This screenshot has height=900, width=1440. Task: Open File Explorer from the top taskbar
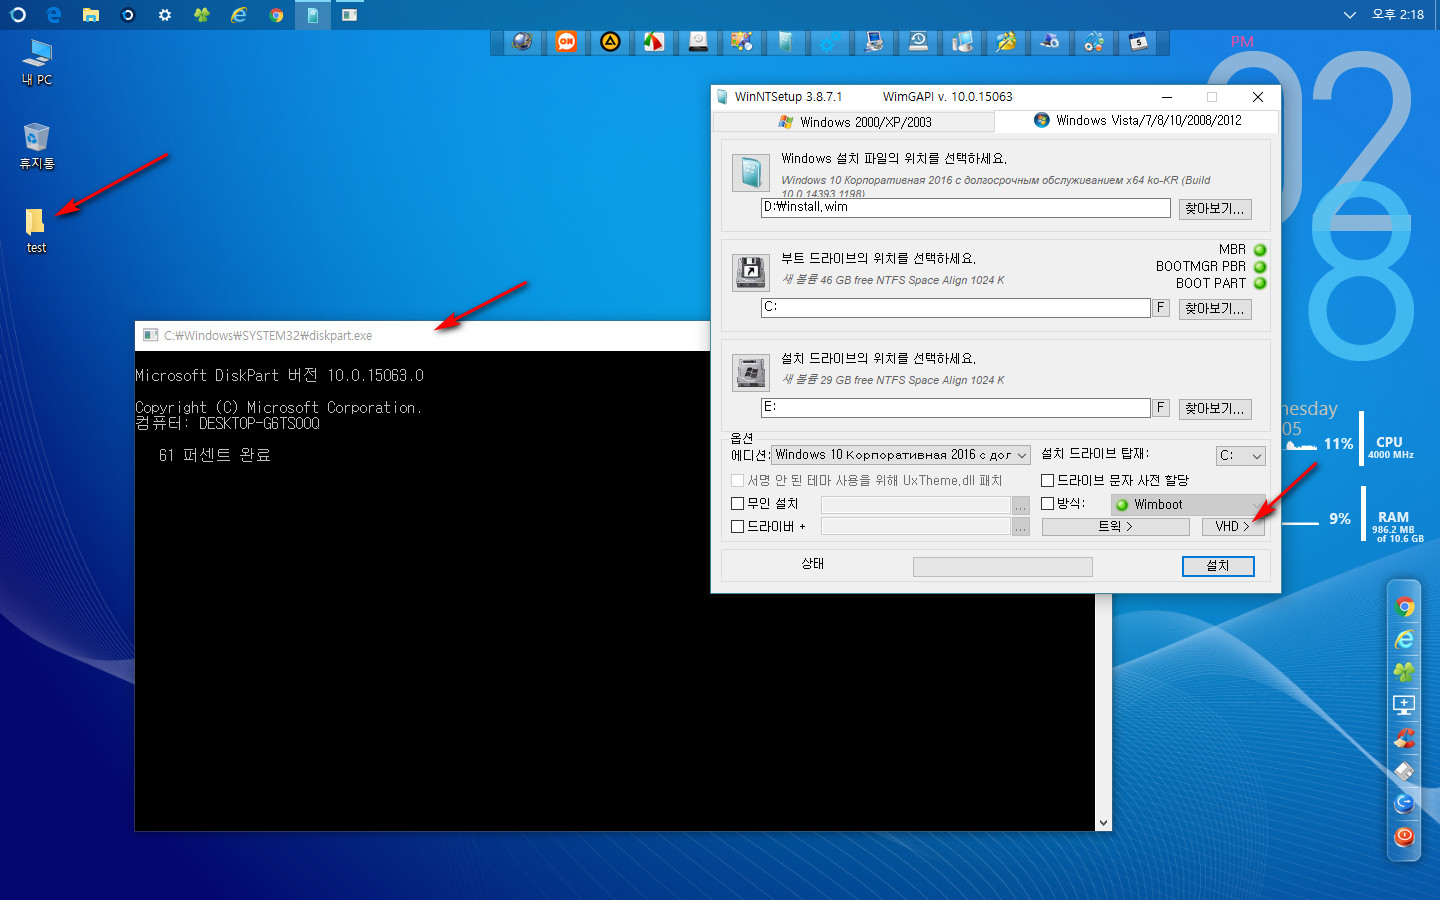(91, 15)
